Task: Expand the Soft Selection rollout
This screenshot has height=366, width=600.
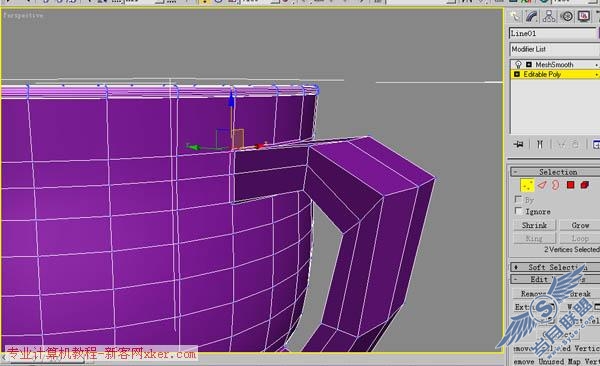Action: click(x=555, y=267)
